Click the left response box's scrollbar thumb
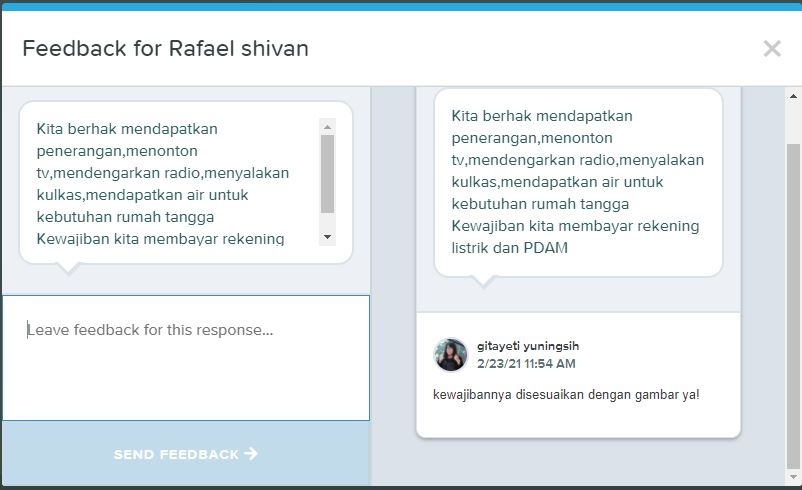Image resolution: width=802 pixels, height=490 pixels. coord(327,174)
